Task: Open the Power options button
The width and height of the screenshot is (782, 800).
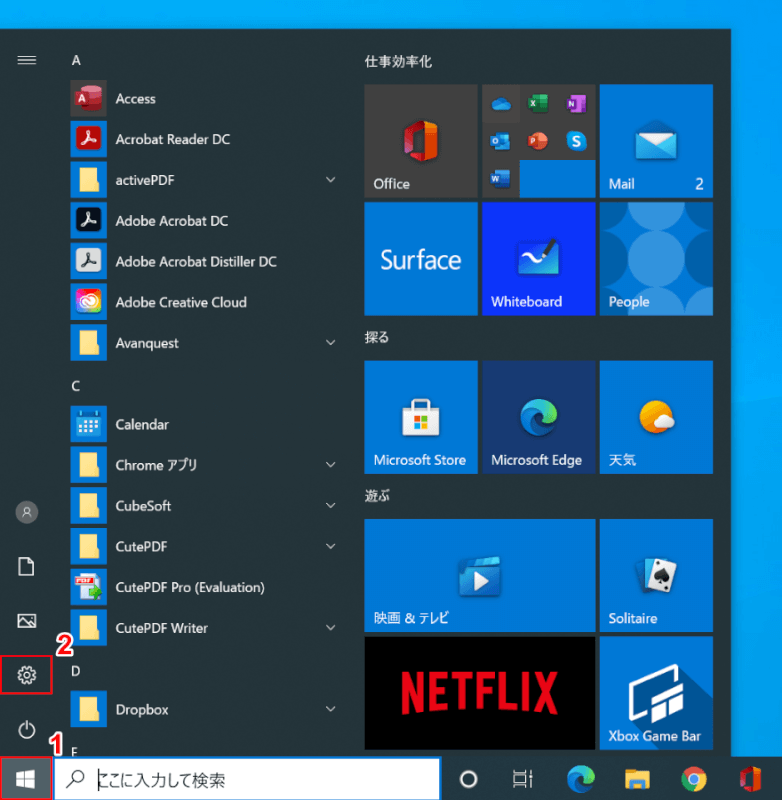Action: [x=27, y=730]
